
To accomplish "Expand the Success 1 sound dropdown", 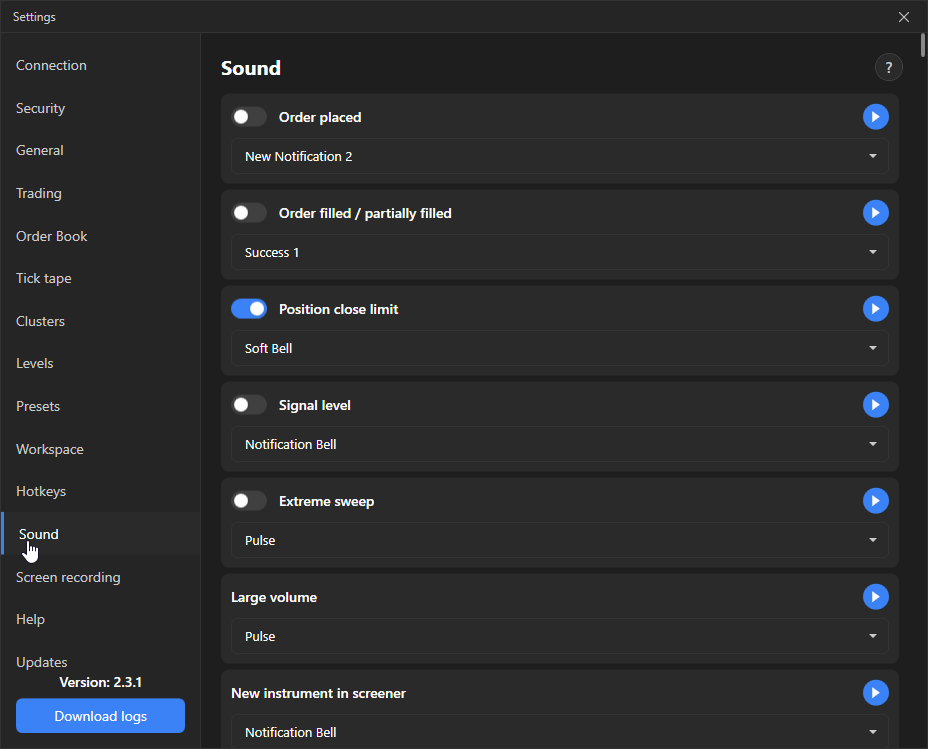I will coord(559,252).
